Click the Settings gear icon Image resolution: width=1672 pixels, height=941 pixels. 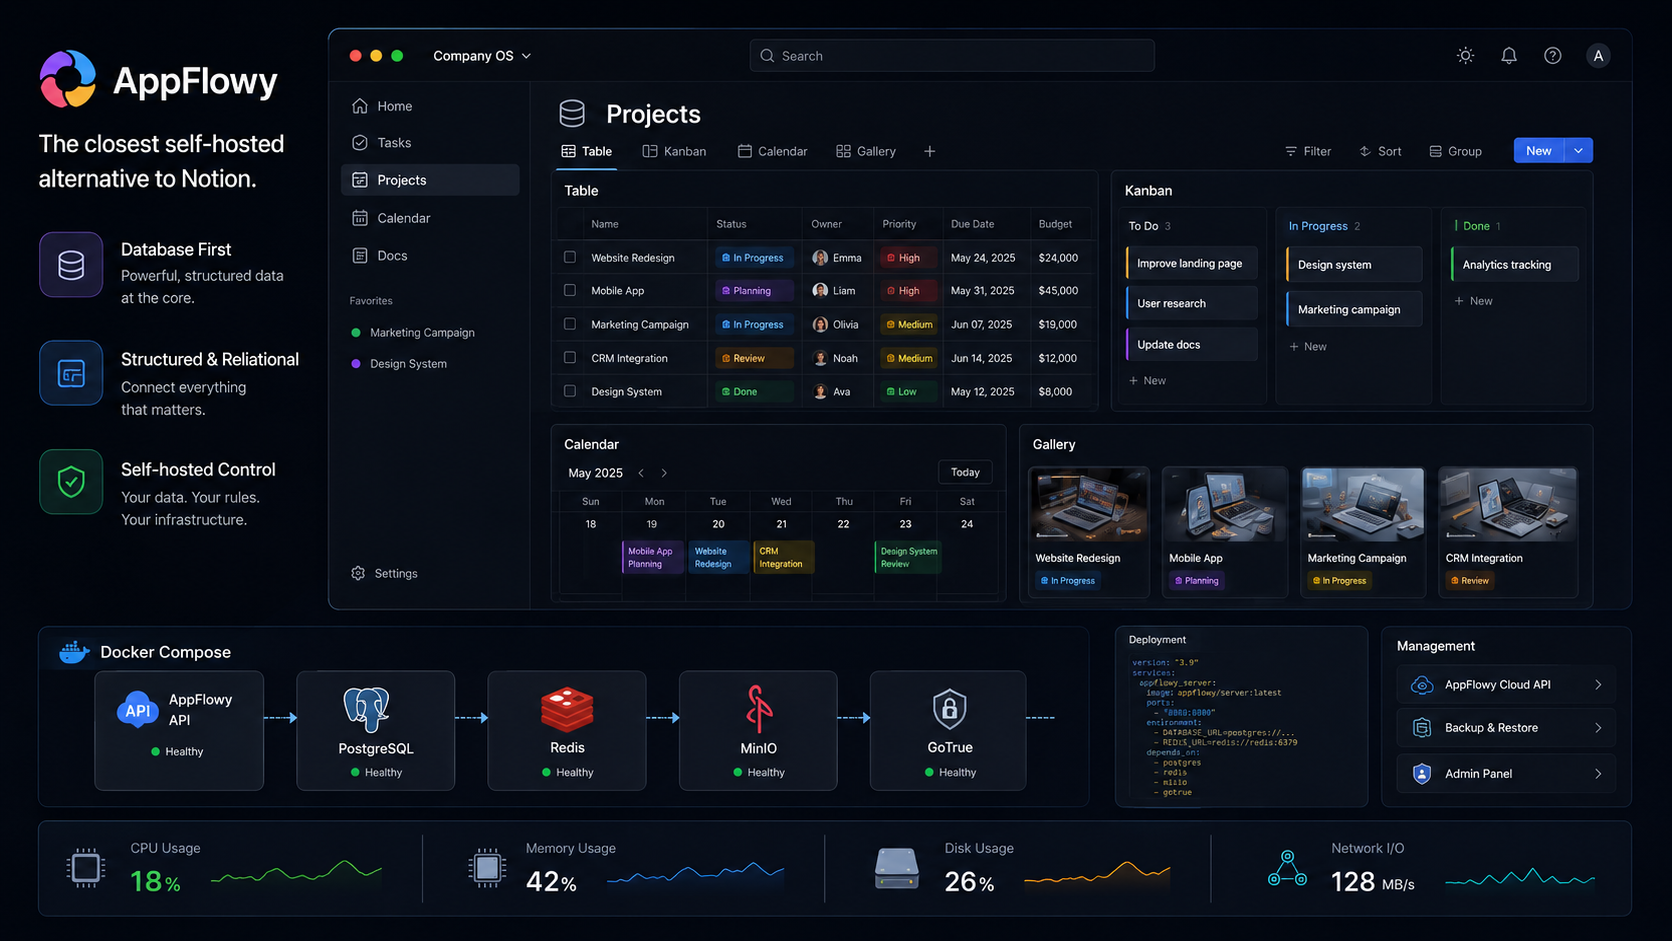point(358,573)
